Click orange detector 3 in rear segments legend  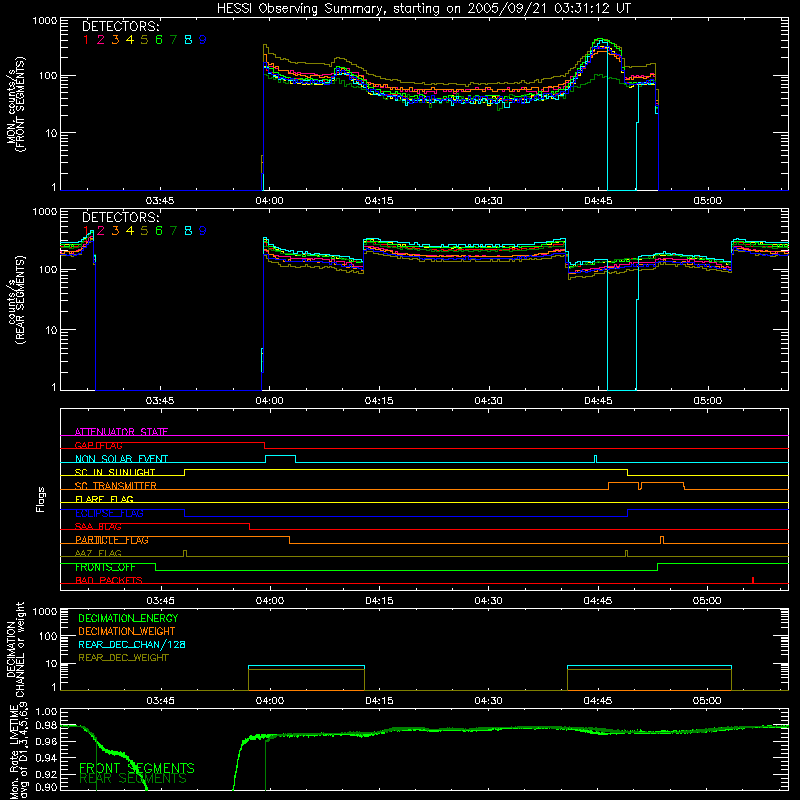pyautogui.click(x=115, y=231)
